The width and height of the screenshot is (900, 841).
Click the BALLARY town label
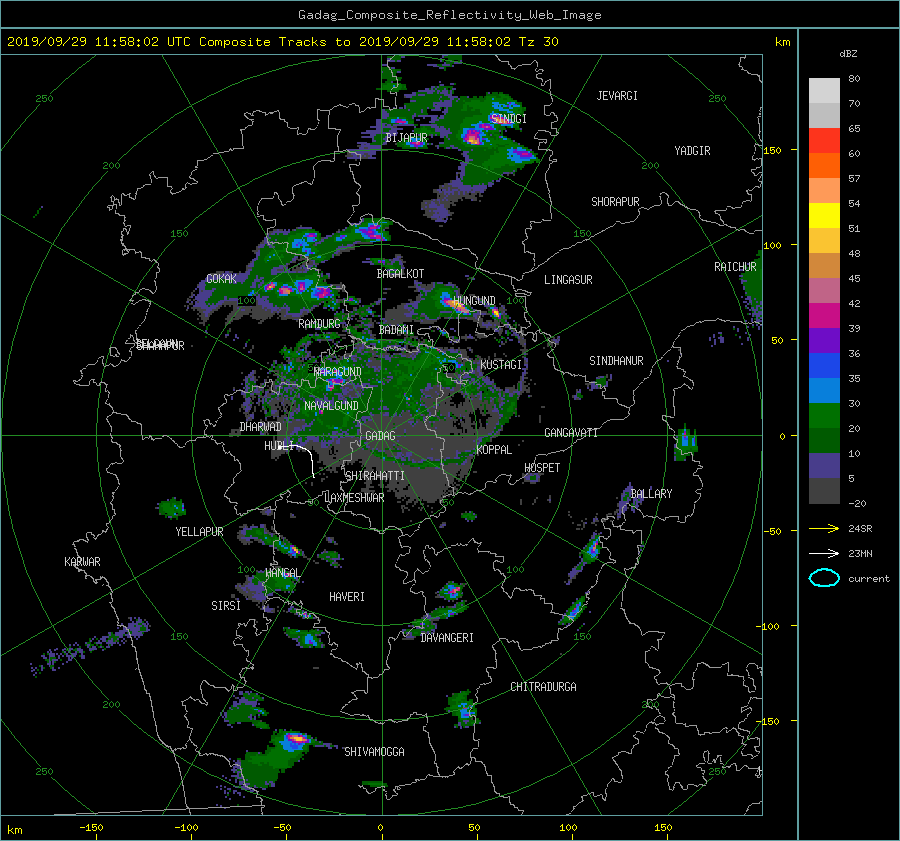[651, 494]
